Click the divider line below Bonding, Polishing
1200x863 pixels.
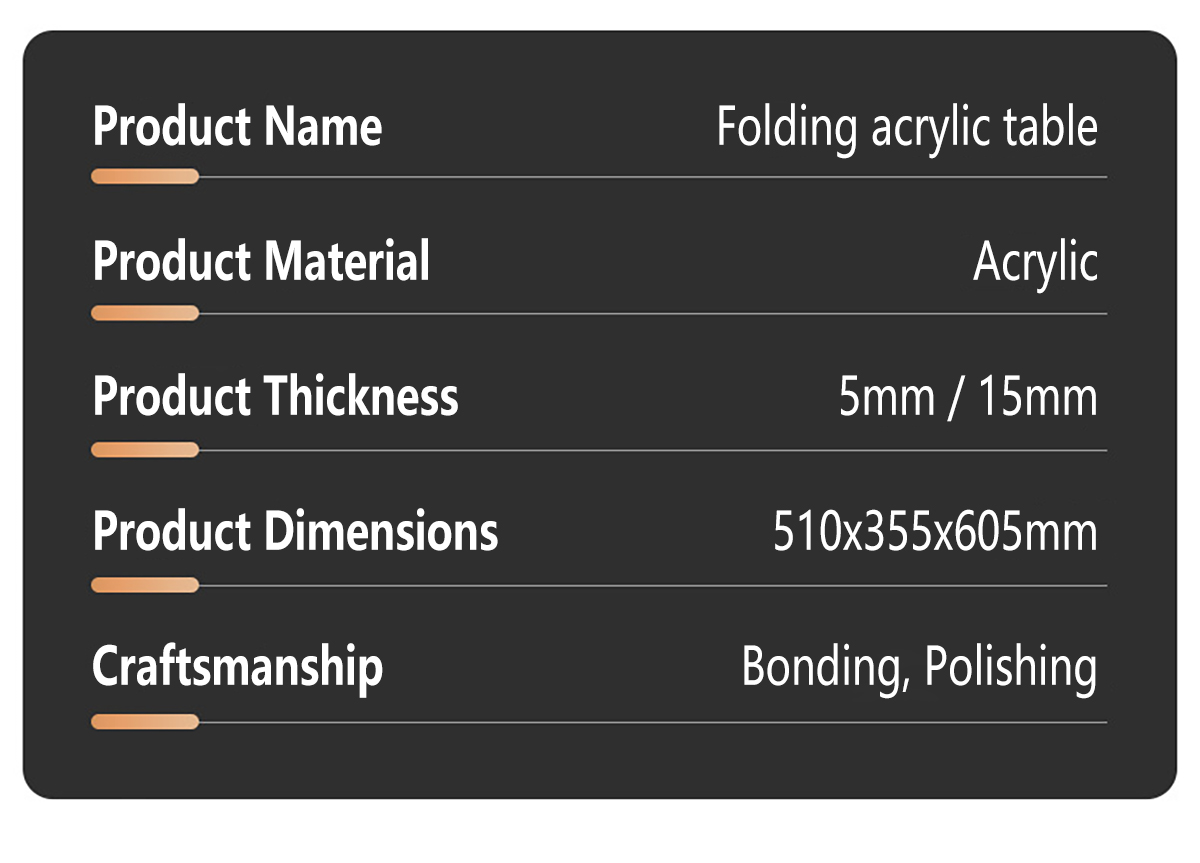(x=653, y=722)
